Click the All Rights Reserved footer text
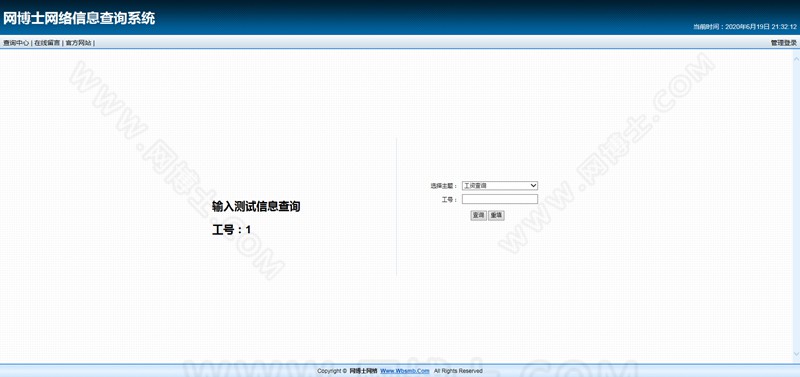Image resolution: width=800 pixels, height=377 pixels. (x=458, y=371)
